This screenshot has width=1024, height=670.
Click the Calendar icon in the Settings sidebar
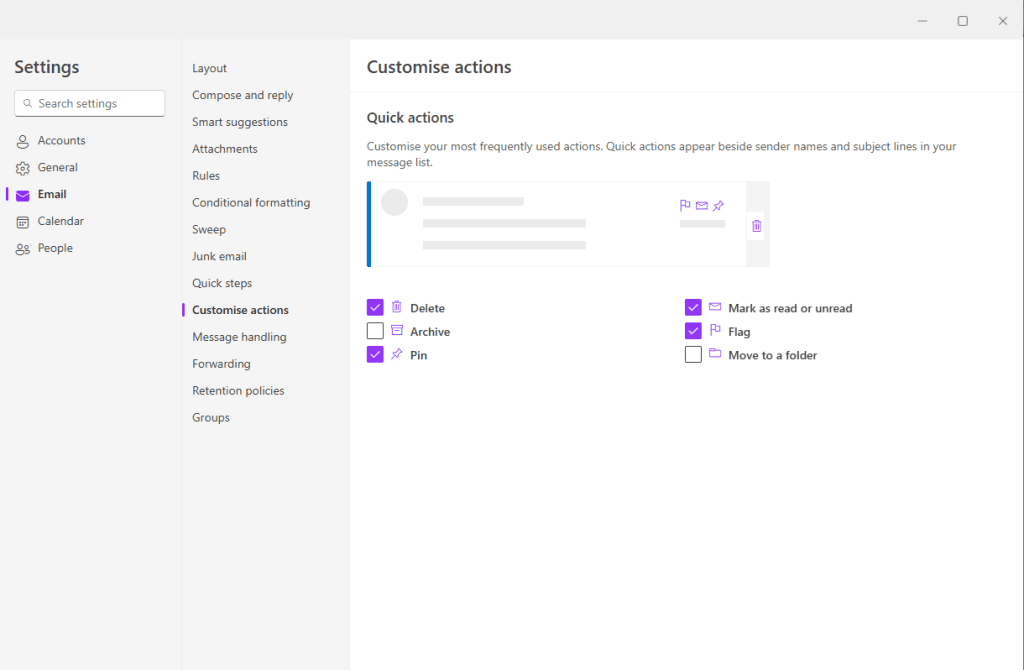coord(22,222)
